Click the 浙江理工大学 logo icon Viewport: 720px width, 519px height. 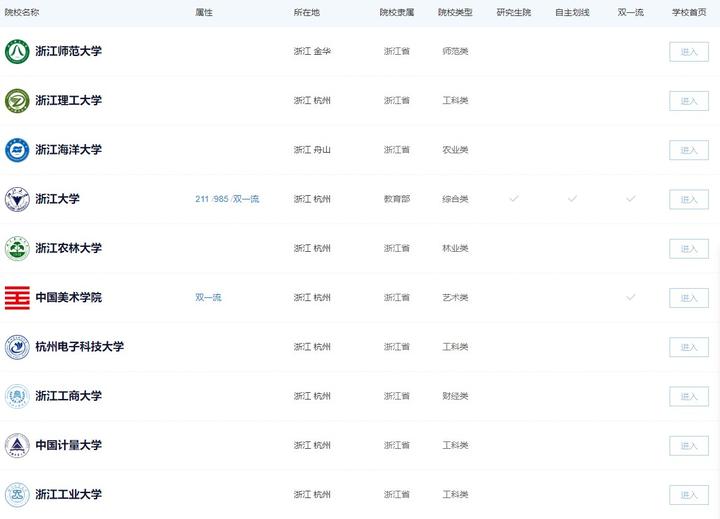click(x=17, y=101)
